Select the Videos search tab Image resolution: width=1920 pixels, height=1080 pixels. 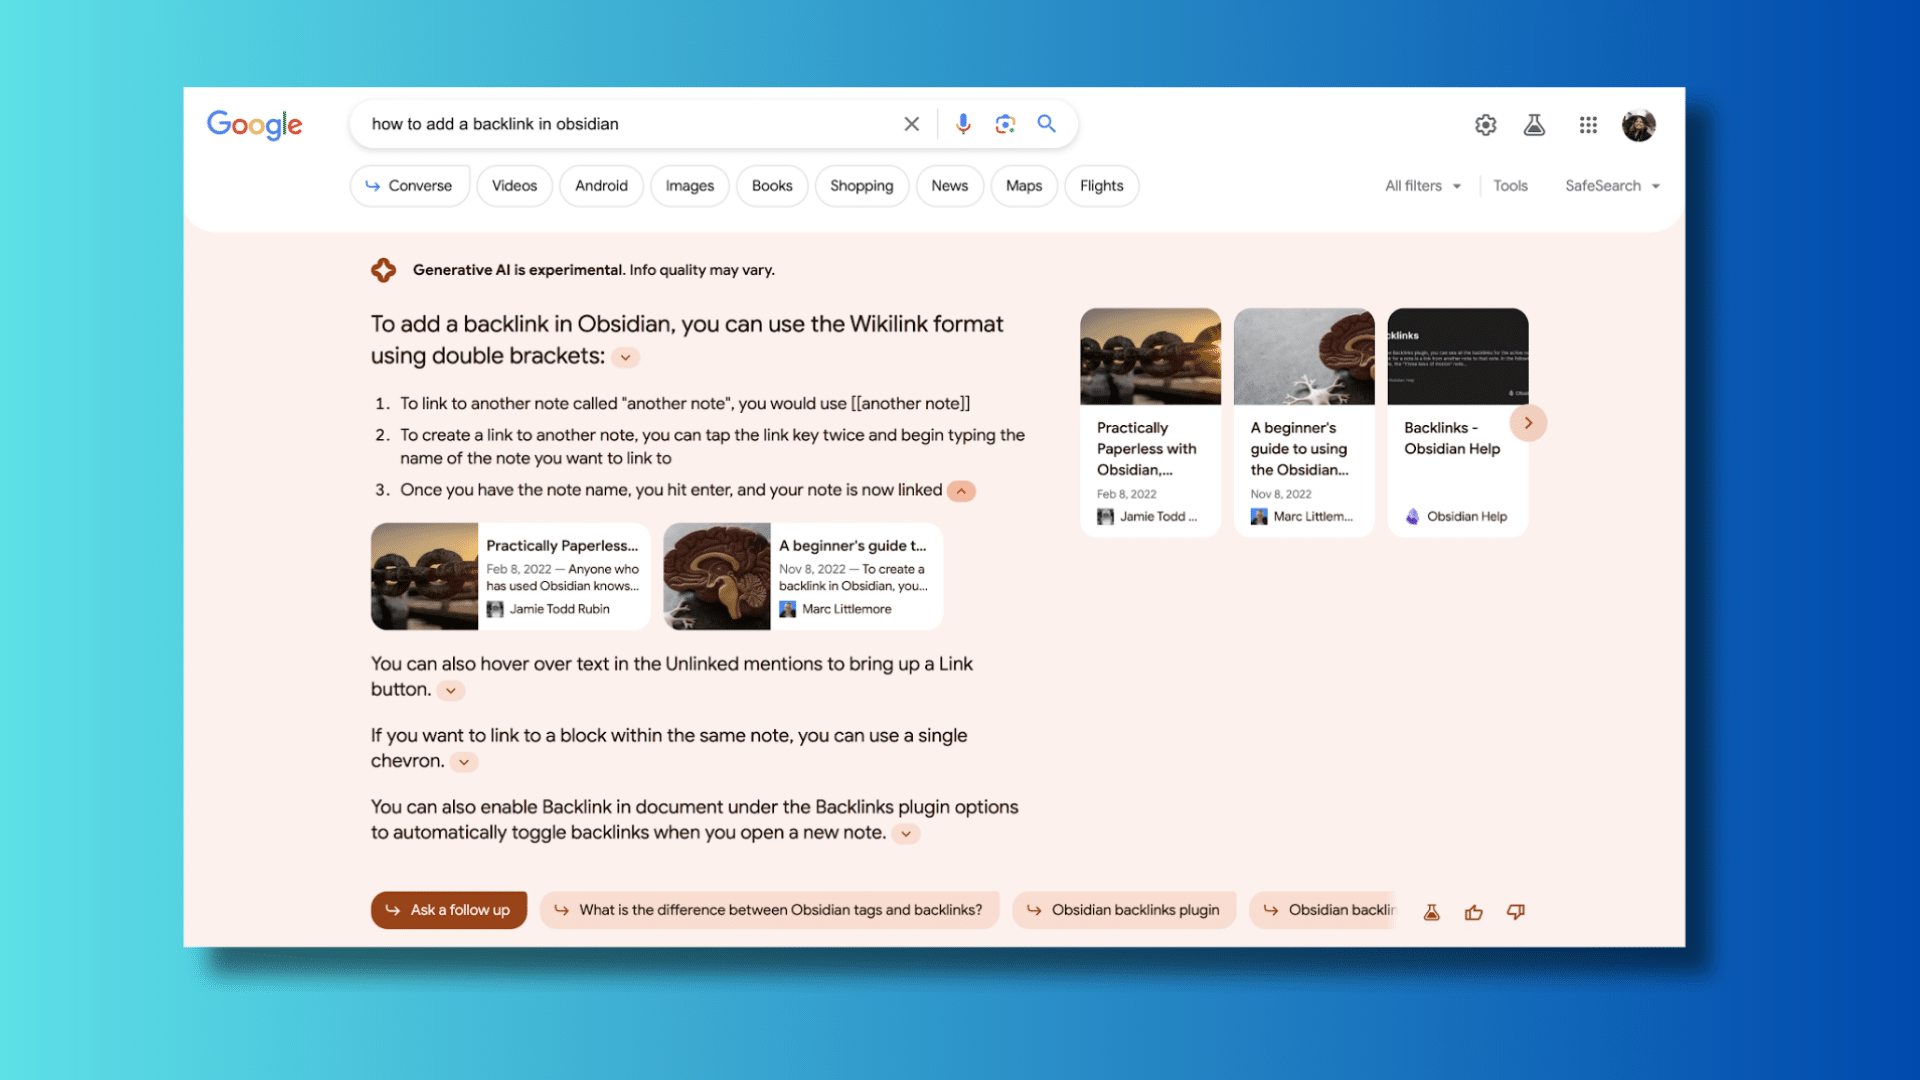point(514,185)
